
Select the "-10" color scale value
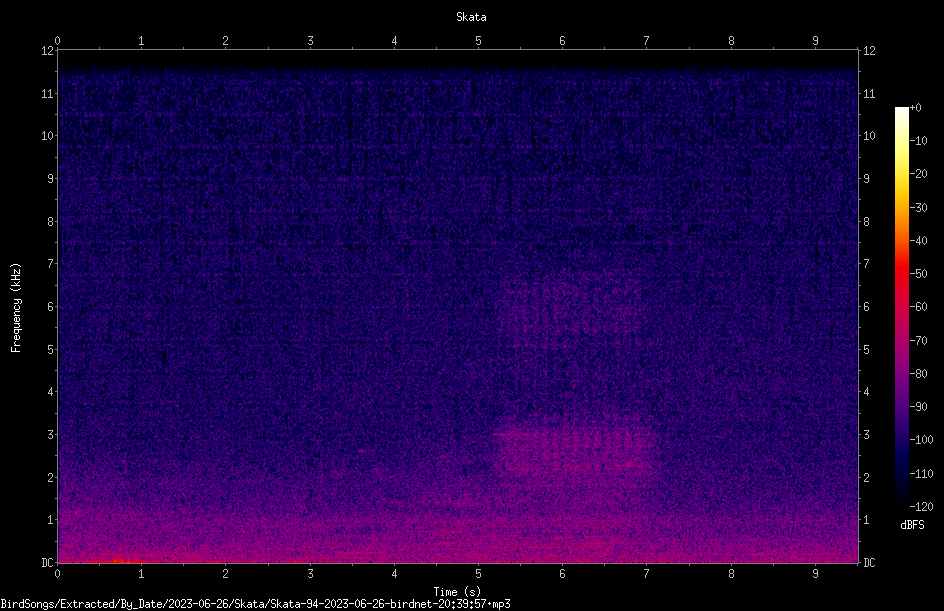pos(918,141)
